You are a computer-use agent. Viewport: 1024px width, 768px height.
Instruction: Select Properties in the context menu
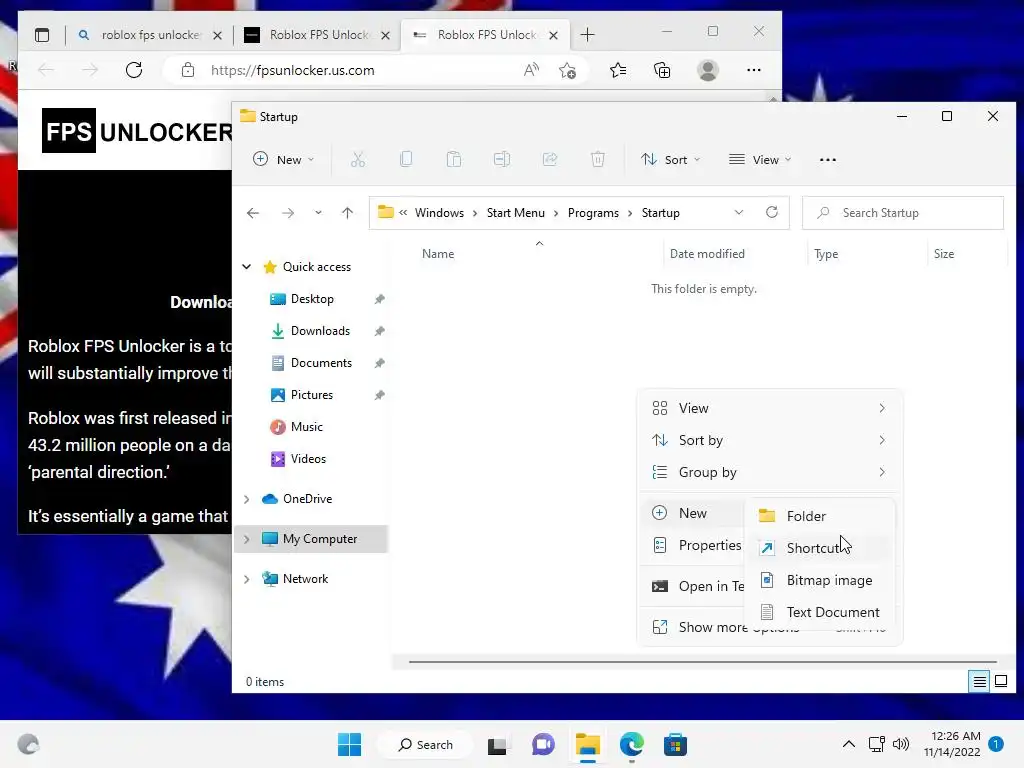[x=696, y=545]
